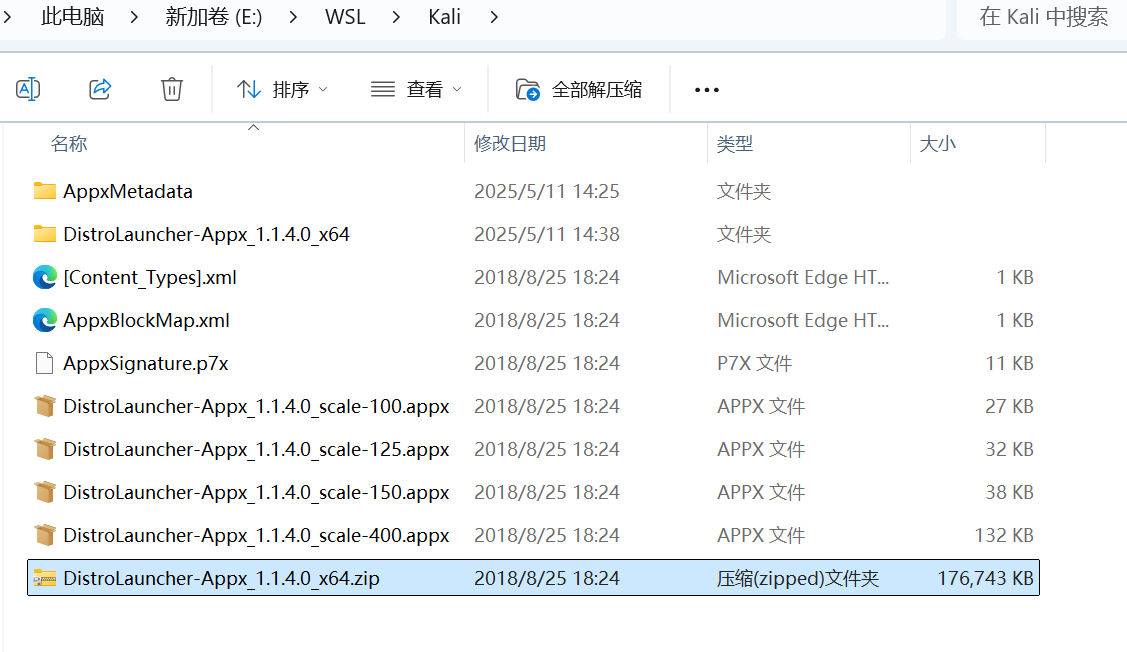The width and height of the screenshot is (1127, 652).
Task: Click the 2025/5/11 14:25 date cell
Action: coord(546,191)
